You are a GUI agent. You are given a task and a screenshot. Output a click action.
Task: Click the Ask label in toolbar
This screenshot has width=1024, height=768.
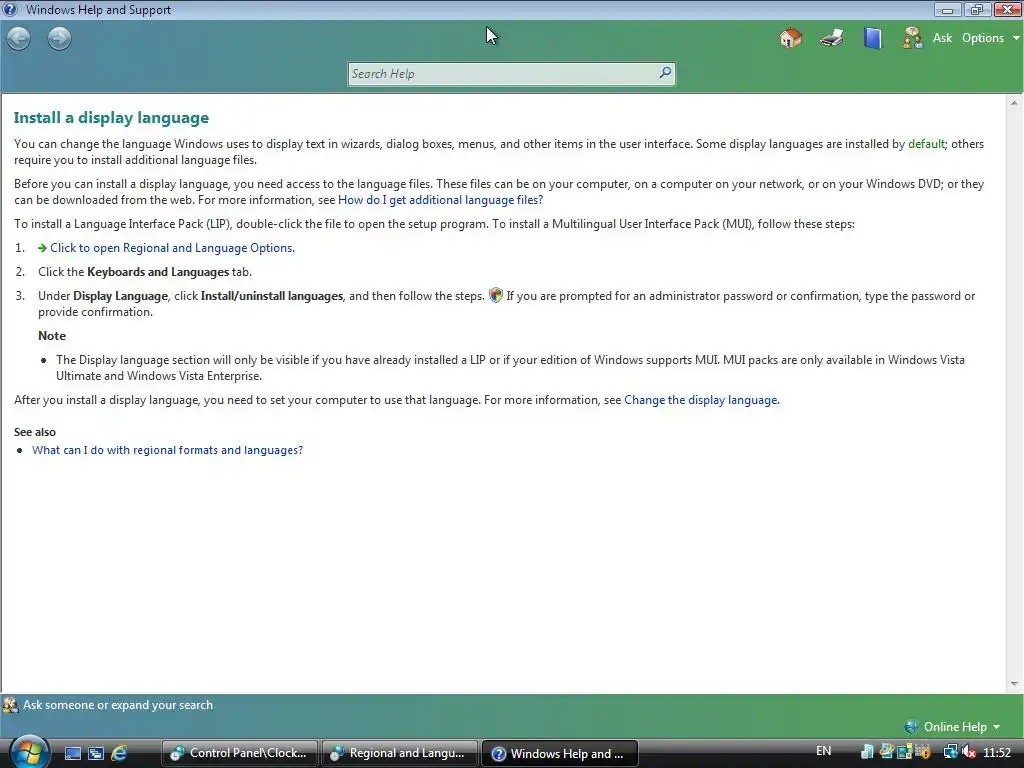click(x=942, y=38)
